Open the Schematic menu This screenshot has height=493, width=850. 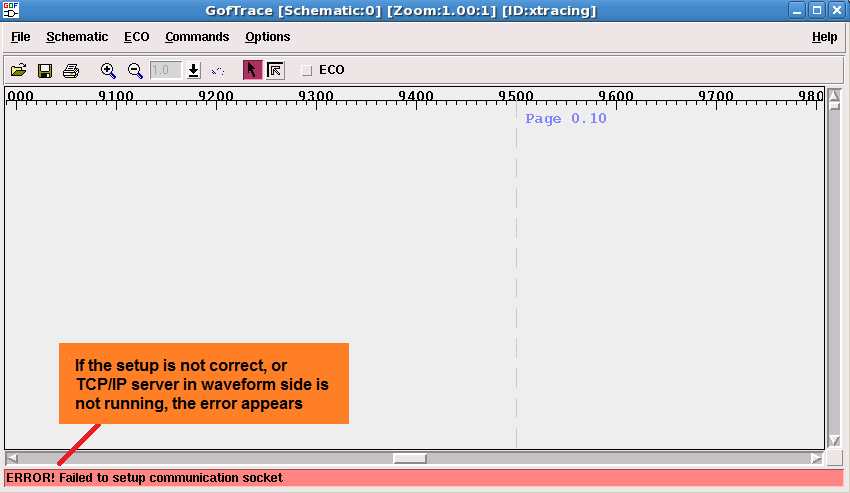click(77, 37)
